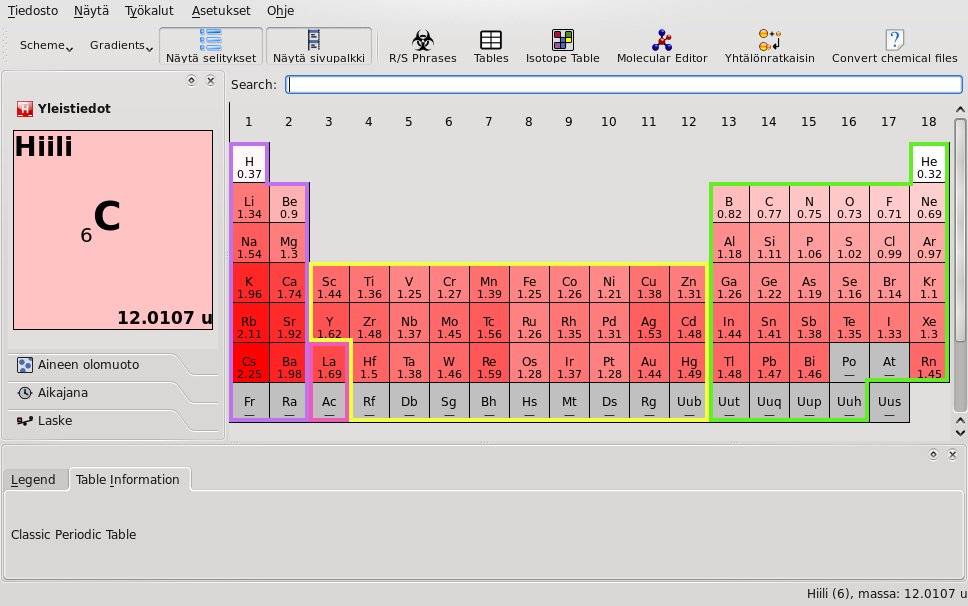
Task: Click the red Cs element swatch
Action: (249, 367)
